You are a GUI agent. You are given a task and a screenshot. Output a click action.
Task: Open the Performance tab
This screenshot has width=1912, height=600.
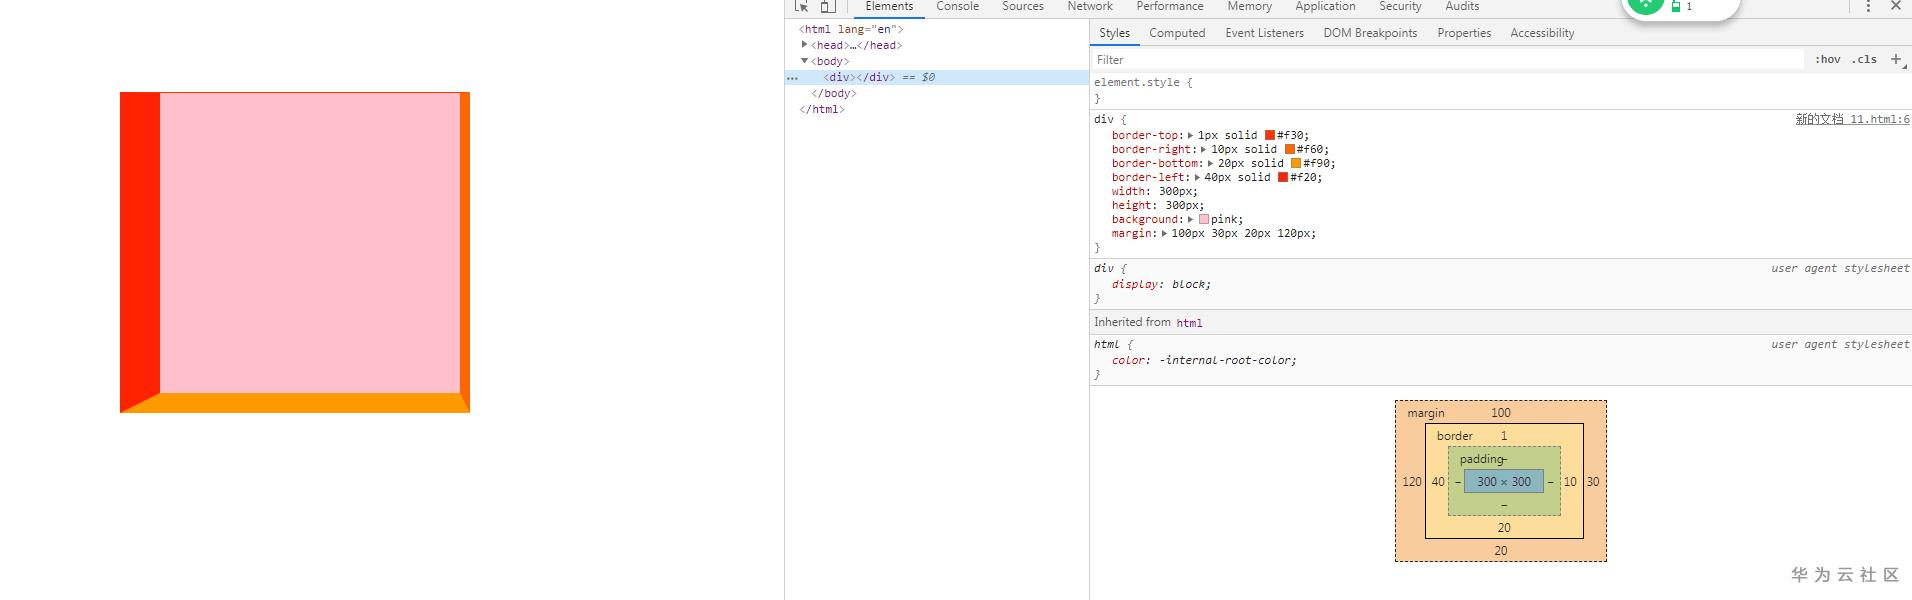tap(1169, 6)
